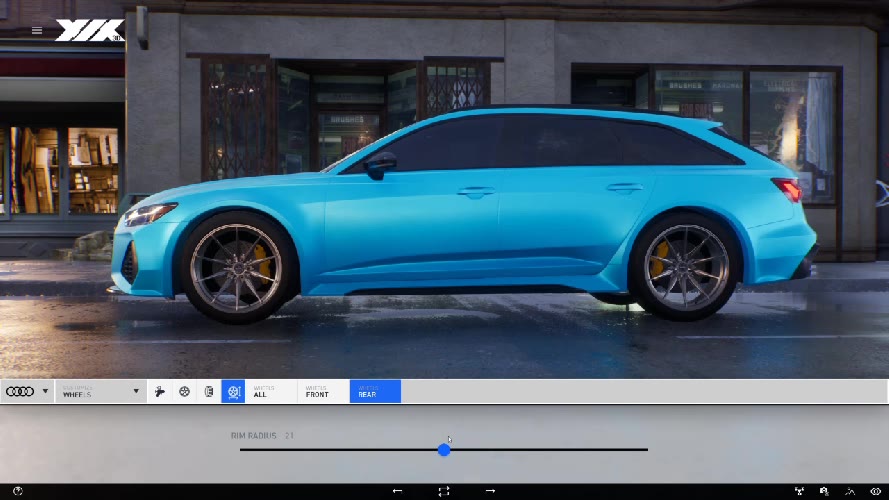Expand the Wheels category dropdown
The image size is (889, 500).
click(100, 392)
